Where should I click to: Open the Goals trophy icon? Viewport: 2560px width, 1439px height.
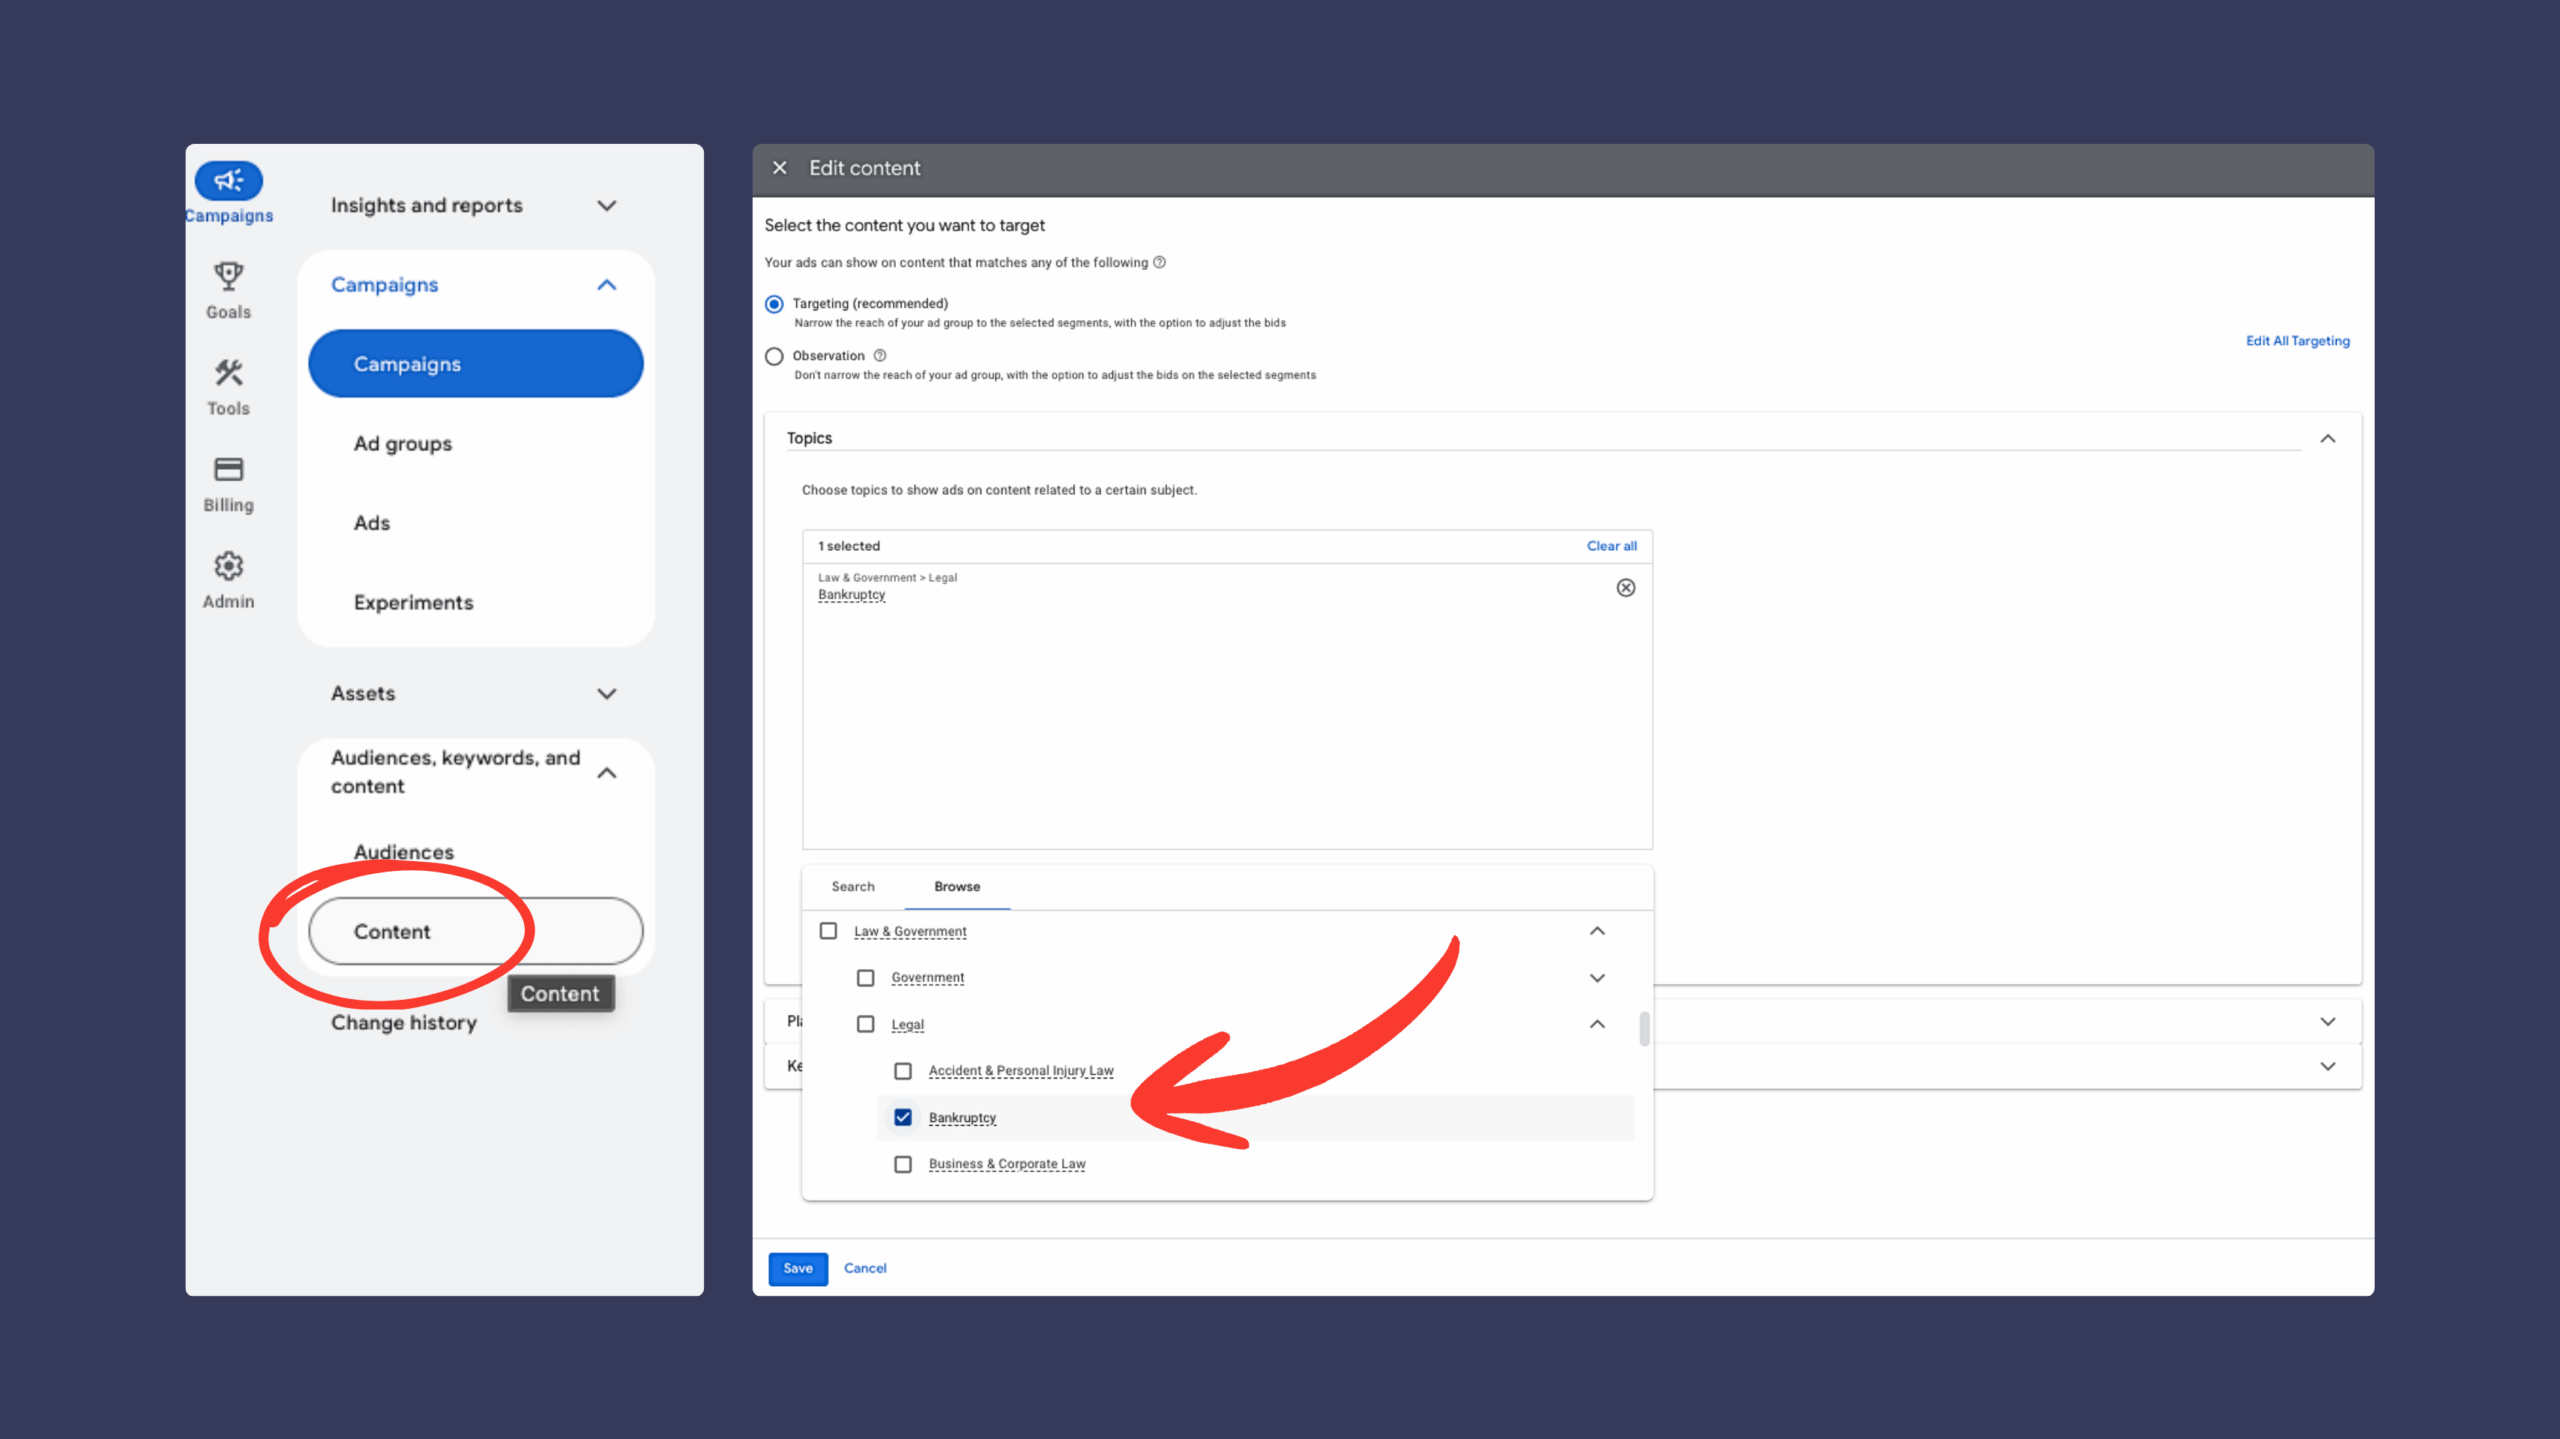[228, 277]
